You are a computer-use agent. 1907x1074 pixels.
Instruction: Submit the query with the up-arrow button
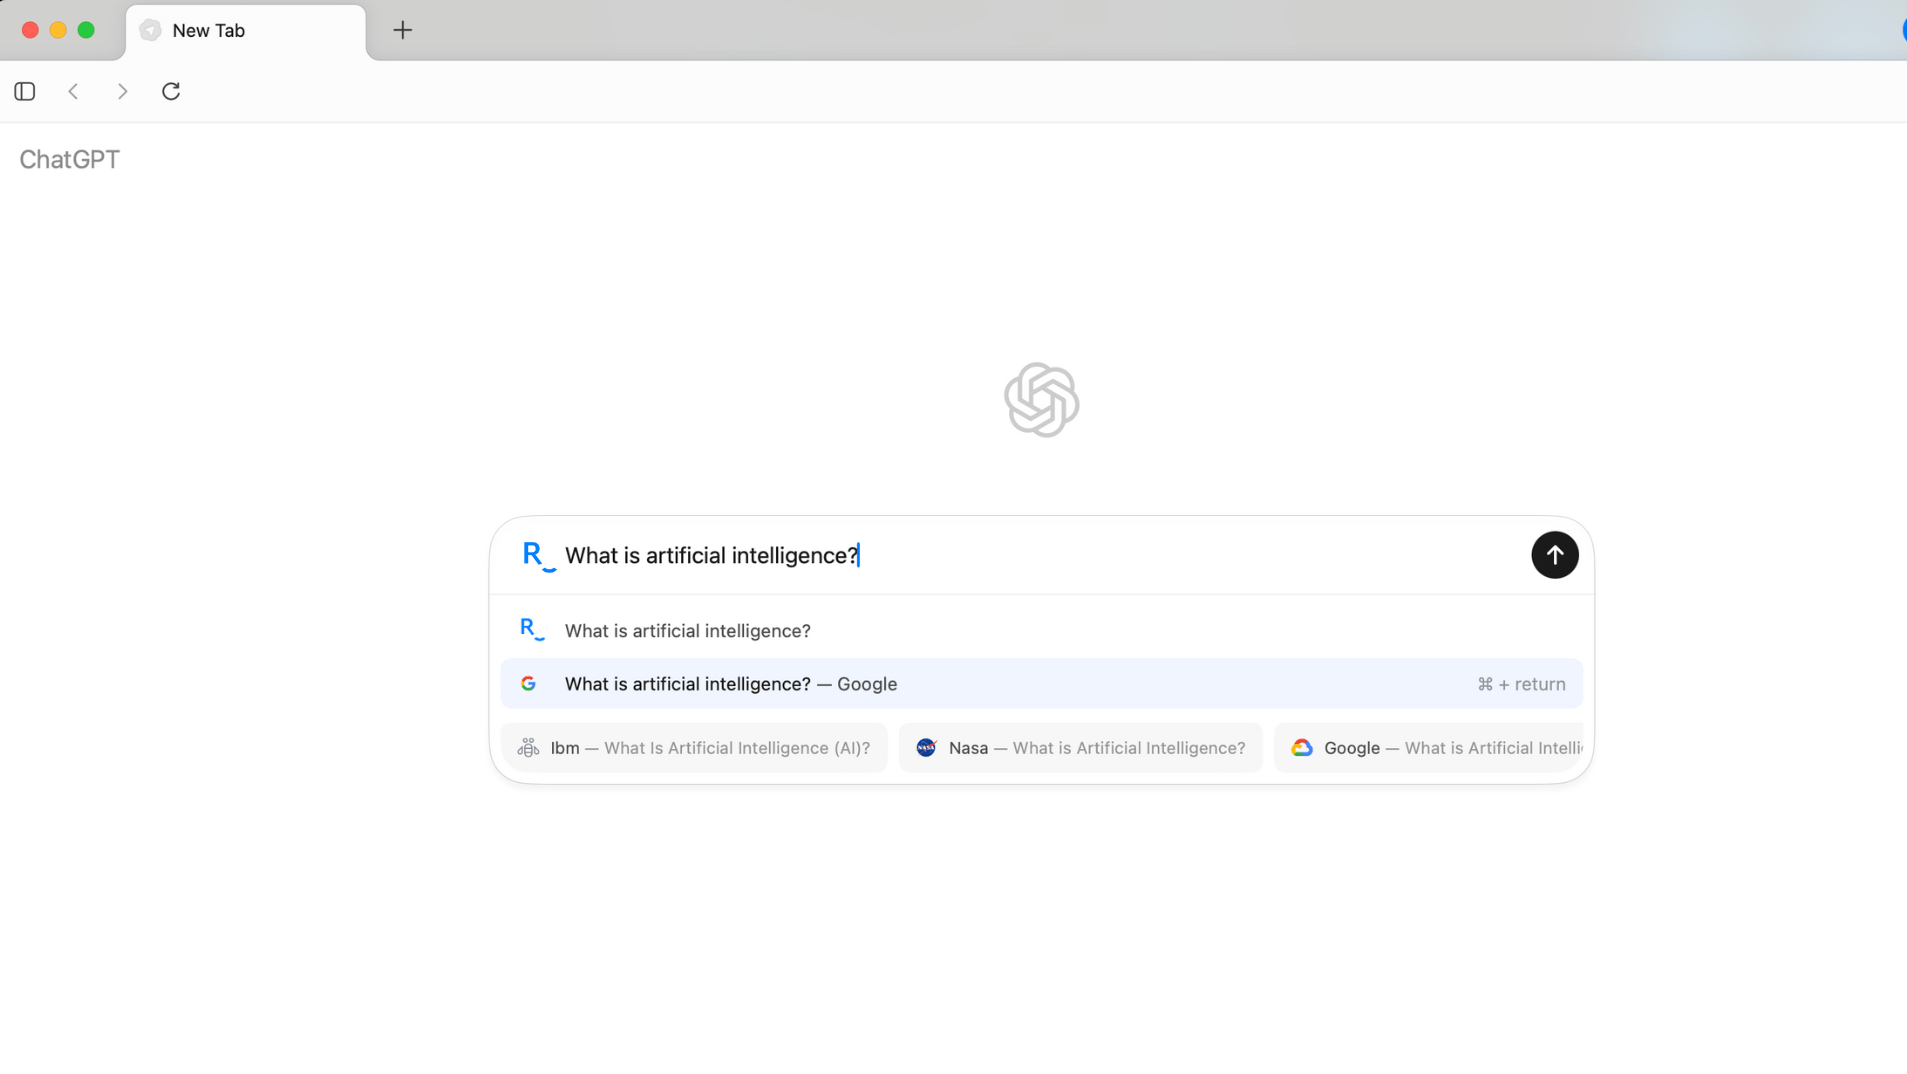(1553, 555)
